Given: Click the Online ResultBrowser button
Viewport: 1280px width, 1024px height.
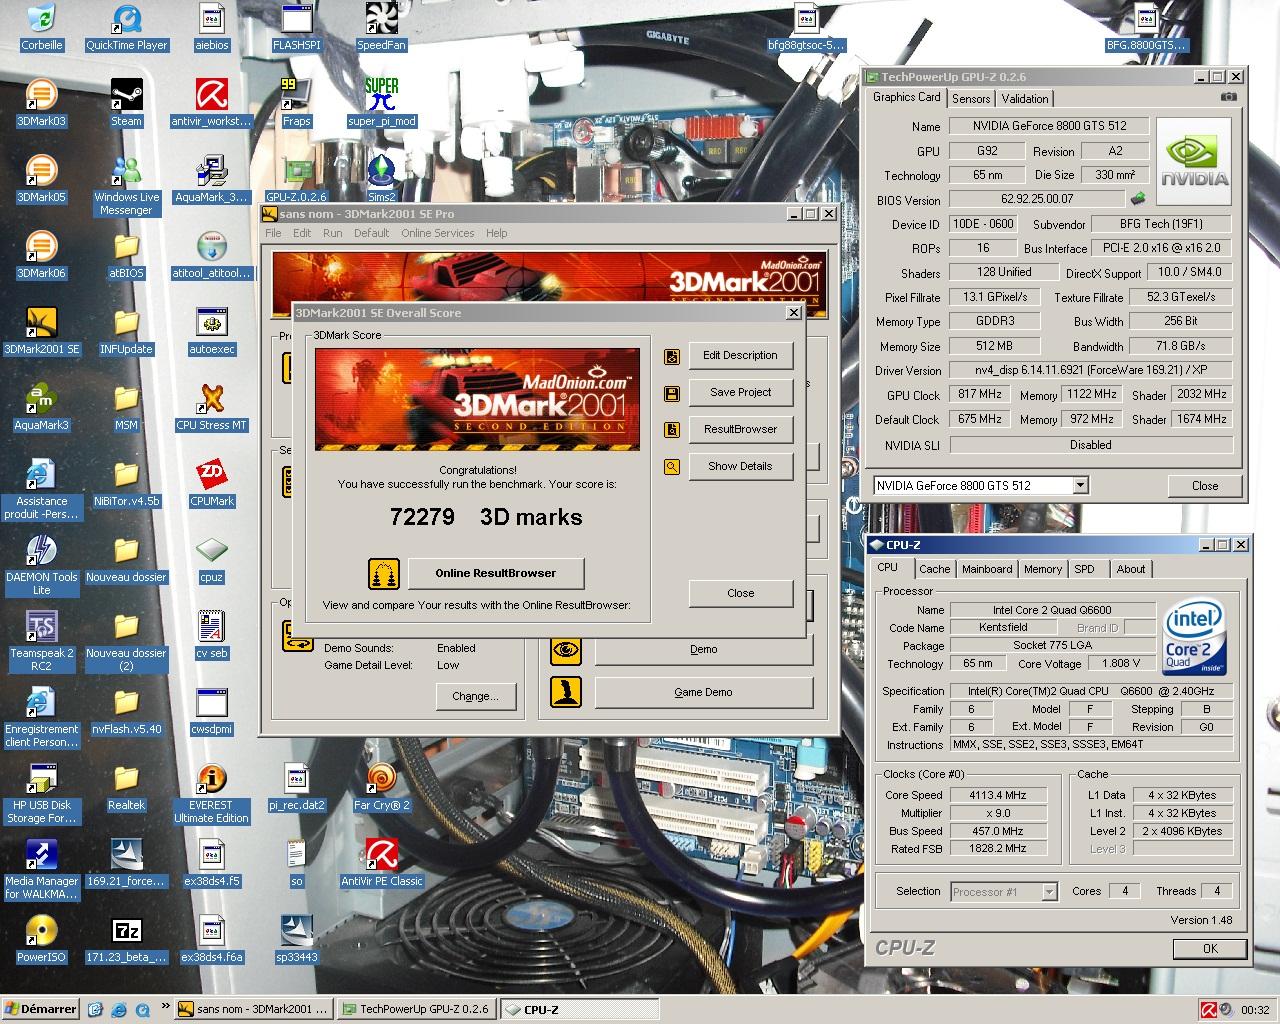Looking at the screenshot, I should click(x=495, y=573).
